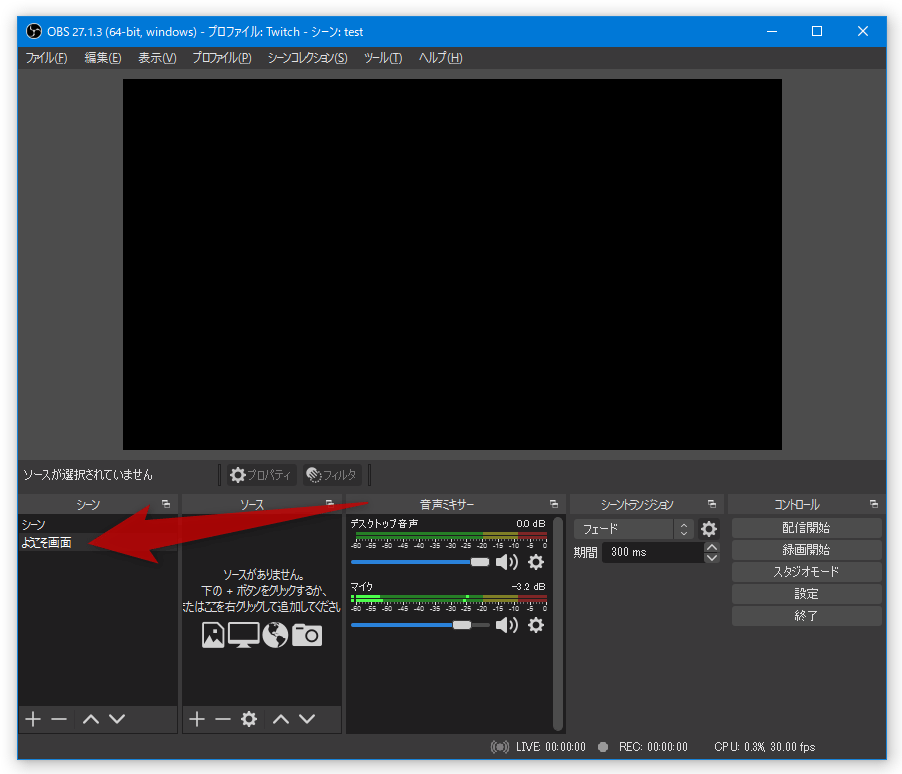Click 終了 to exit OBS
Image resolution: width=902 pixels, height=774 pixels.
click(807, 616)
